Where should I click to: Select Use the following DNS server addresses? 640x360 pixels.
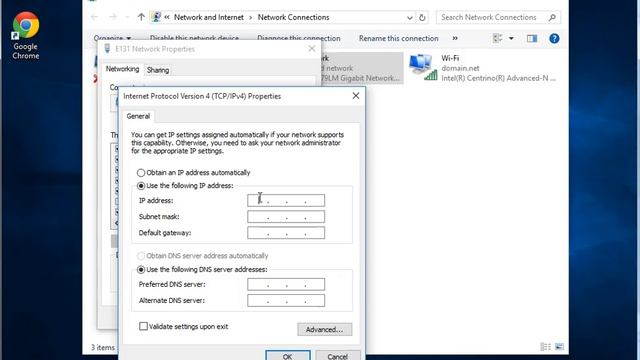pyautogui.click(x=141, y=269)
